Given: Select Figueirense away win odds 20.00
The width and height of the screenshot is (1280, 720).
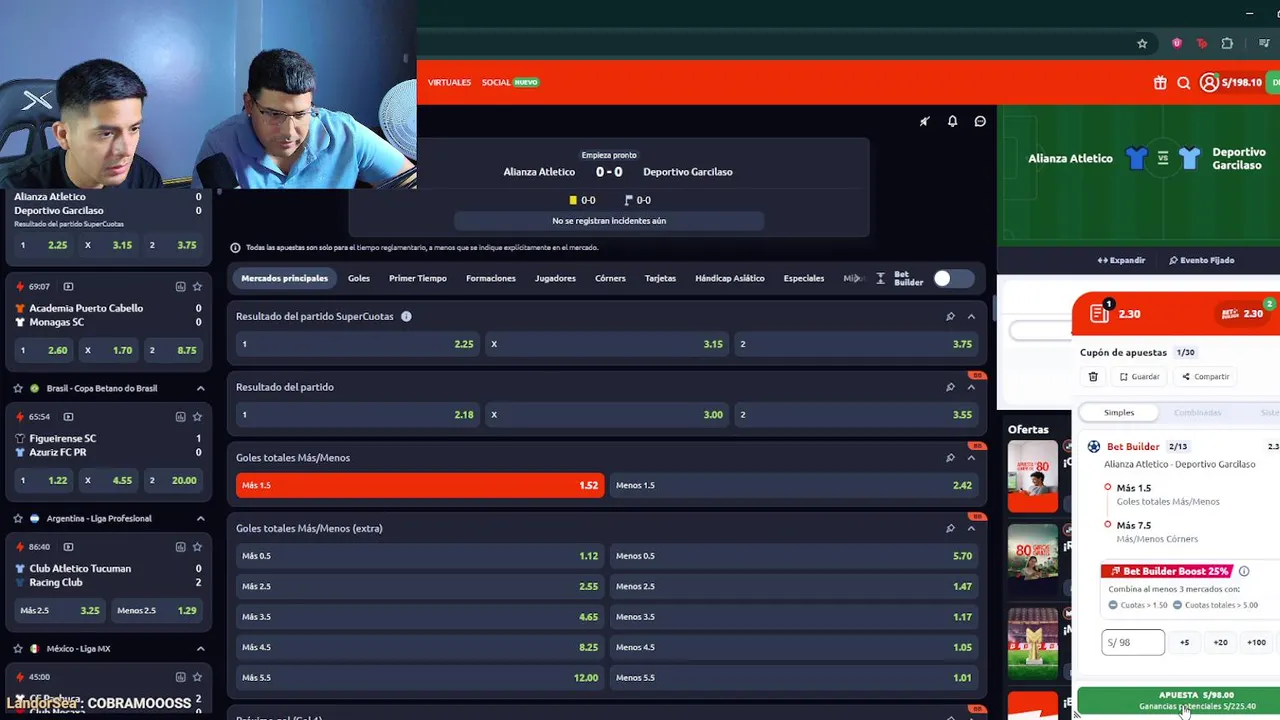Looking at the screenshot, I should [x=172, y=480].
